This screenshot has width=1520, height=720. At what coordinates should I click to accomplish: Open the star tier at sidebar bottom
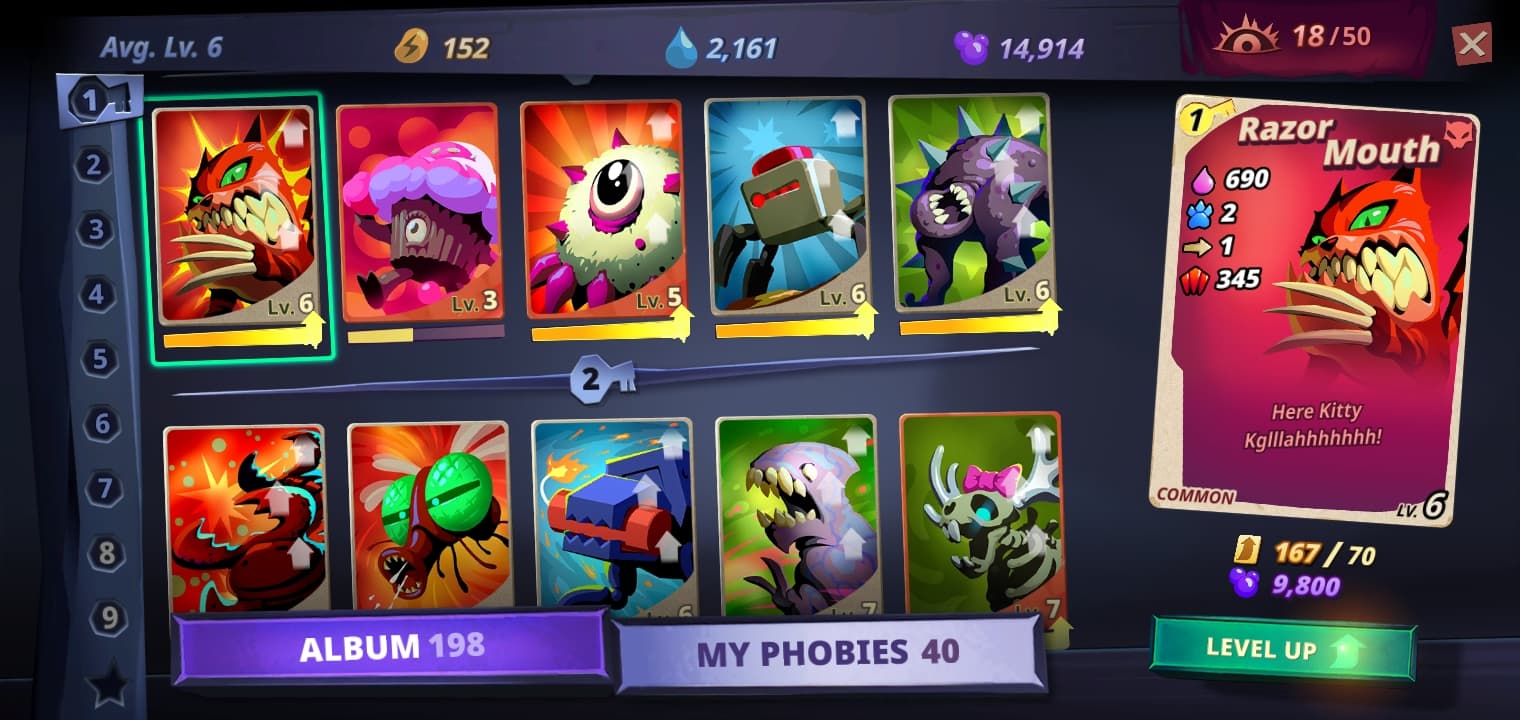click(x=107, y=686)
